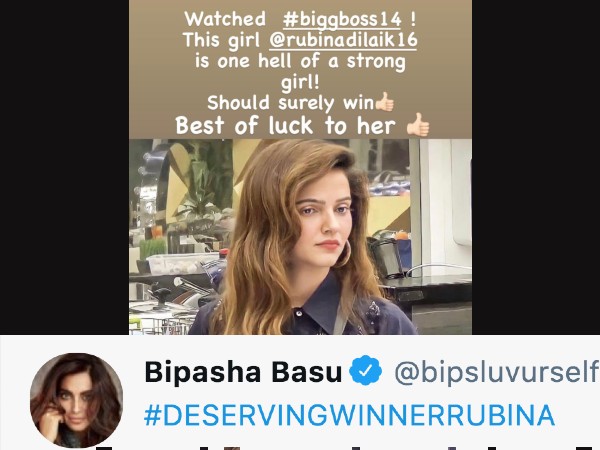Open the #biggboss14 hashtag in the story
This screenshot has width=600, height=450.
click(x=342, y=19)
